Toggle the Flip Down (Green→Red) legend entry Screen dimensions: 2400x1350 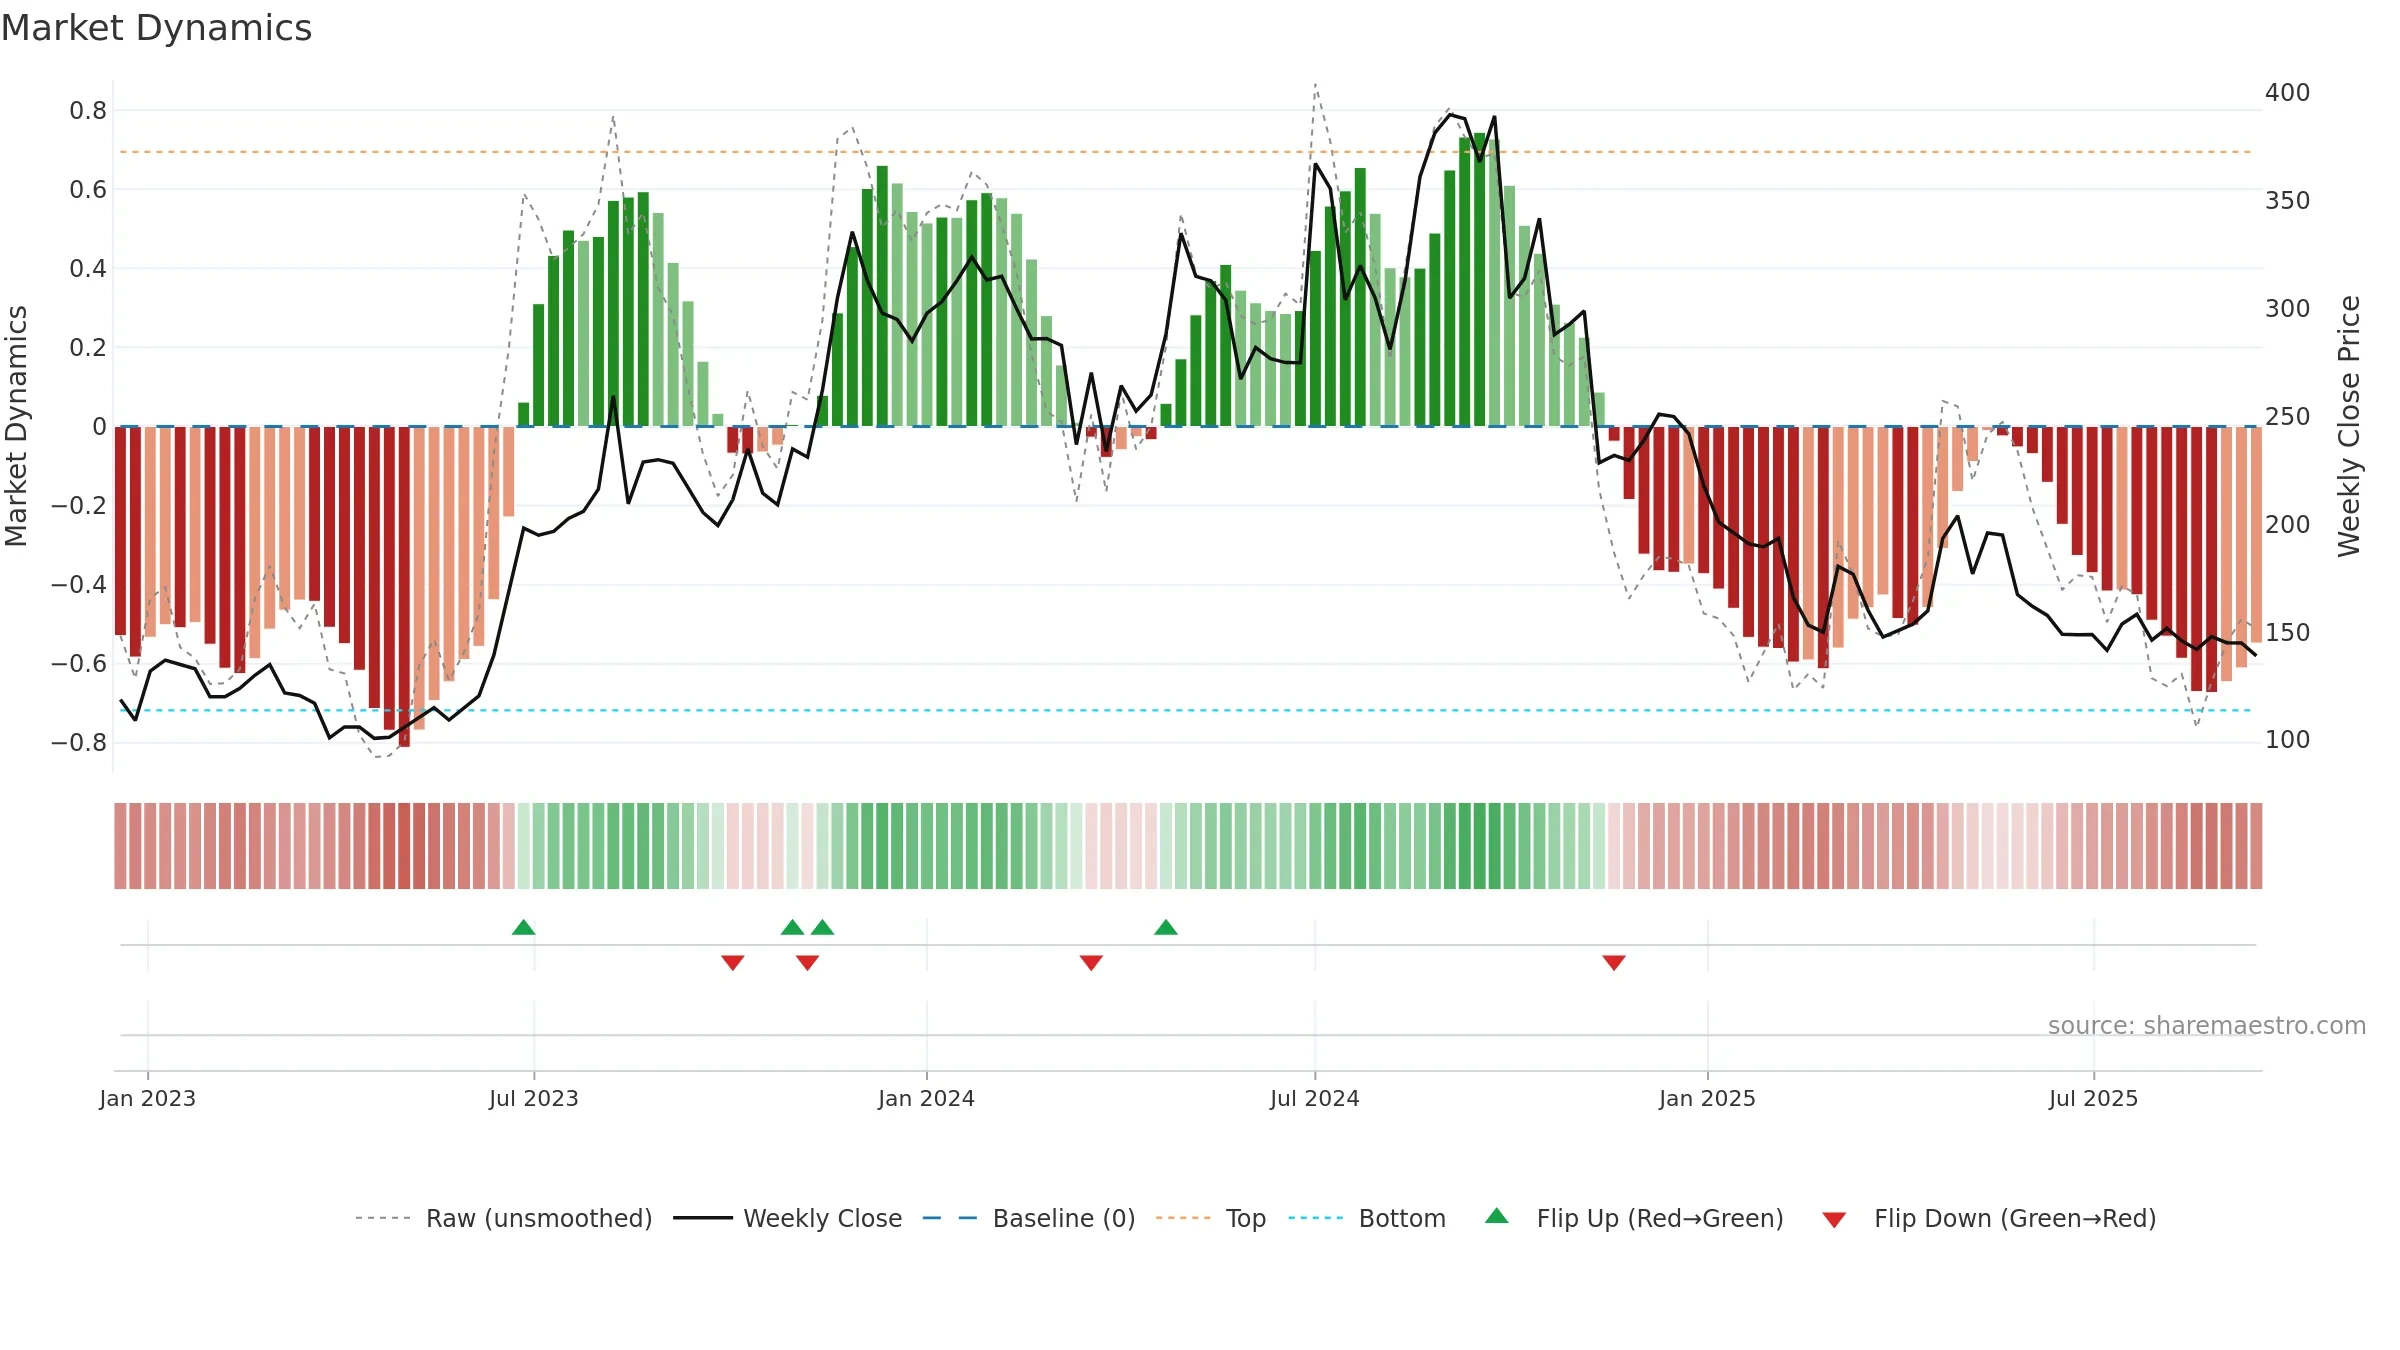click(x=1989, y=1218)
